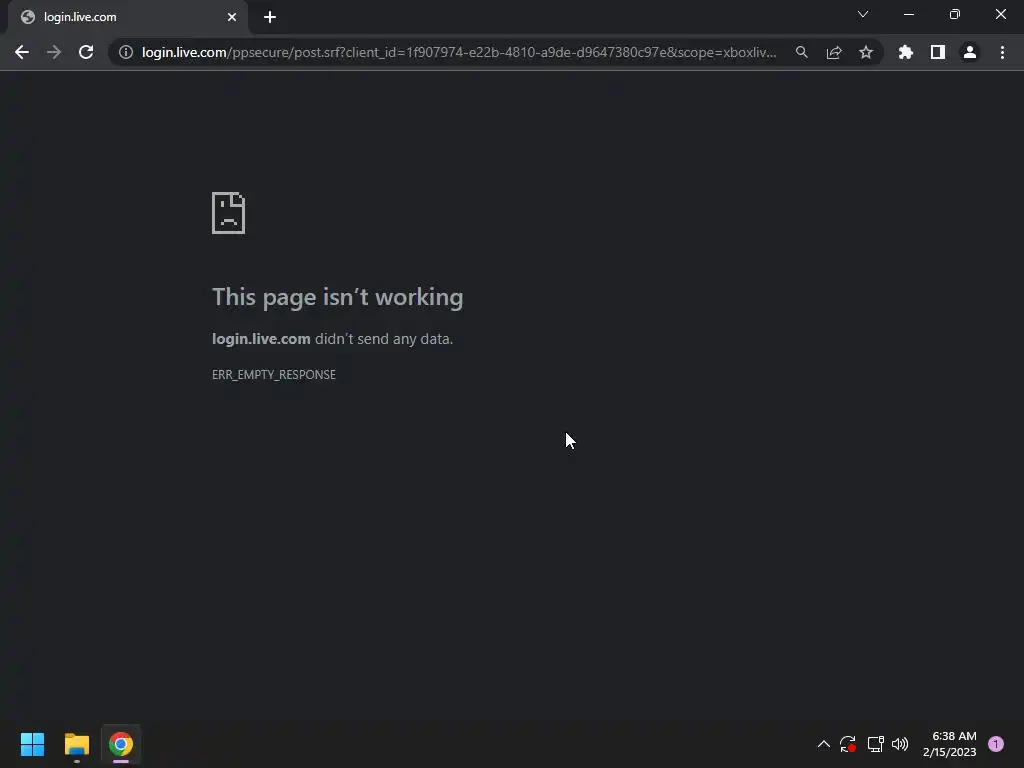
Task: Share this page via share icon
Action: (x=834, y=52)
